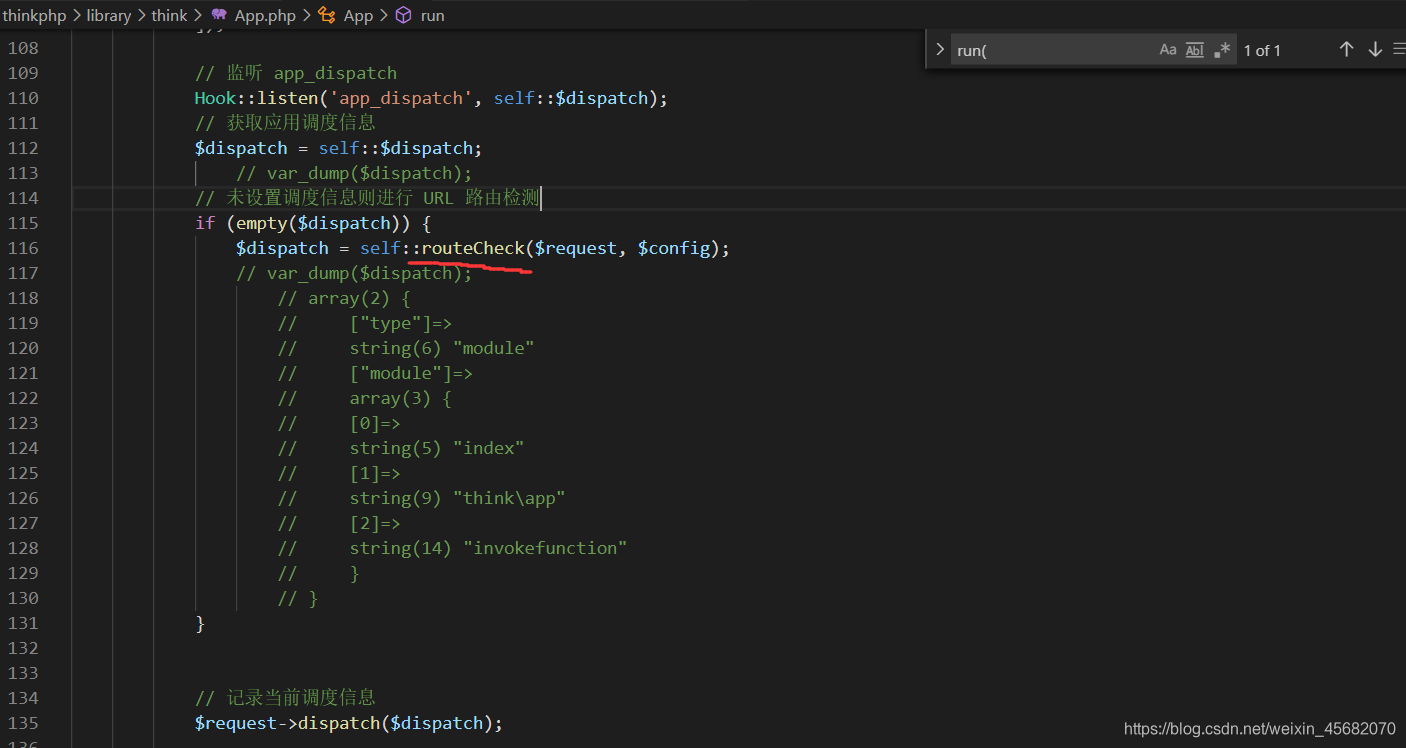Image resolution: width=1406 pixels, height=748 pixels.
Task: Toggle Find in Selection icon
Action: (x=1399, y=49)
